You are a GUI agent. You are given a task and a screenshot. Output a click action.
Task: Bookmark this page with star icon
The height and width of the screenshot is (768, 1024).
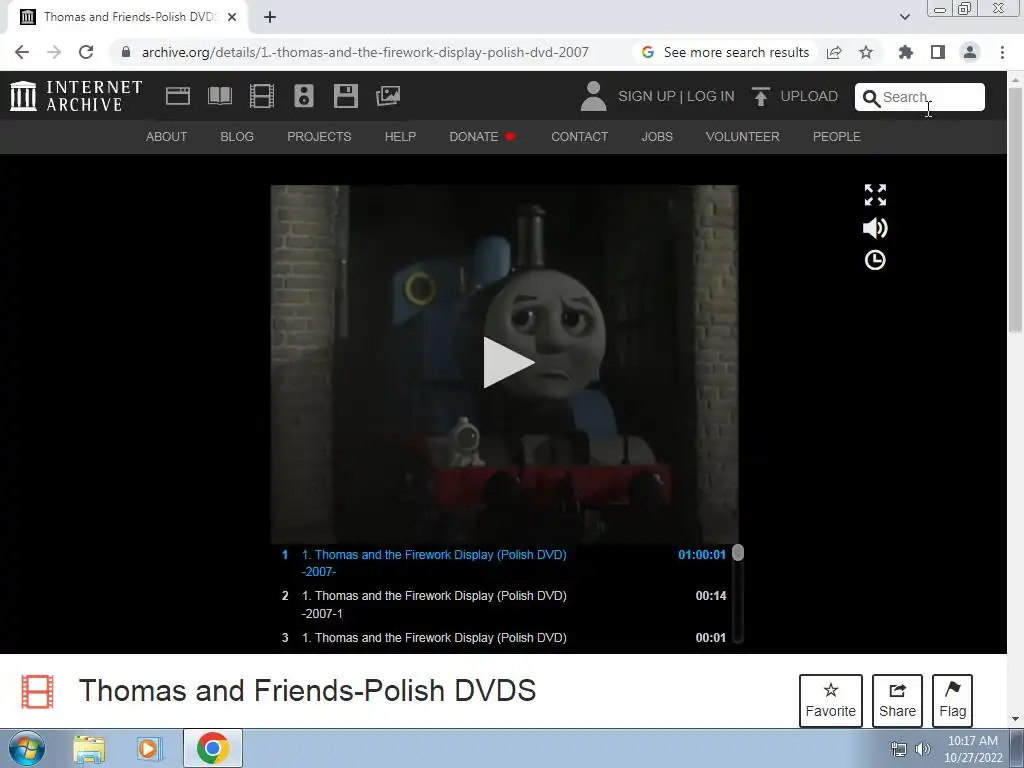tap(866, 52)
